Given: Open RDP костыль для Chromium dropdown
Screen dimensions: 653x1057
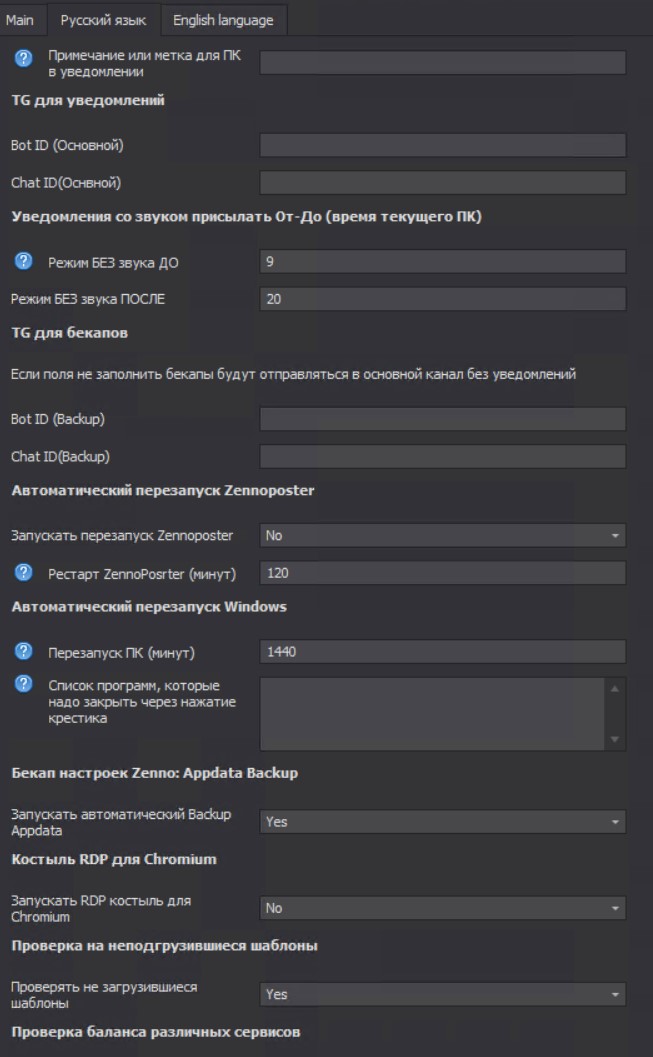Looking at the screenshot, I should pyautogui.click(x=442, y=908).
